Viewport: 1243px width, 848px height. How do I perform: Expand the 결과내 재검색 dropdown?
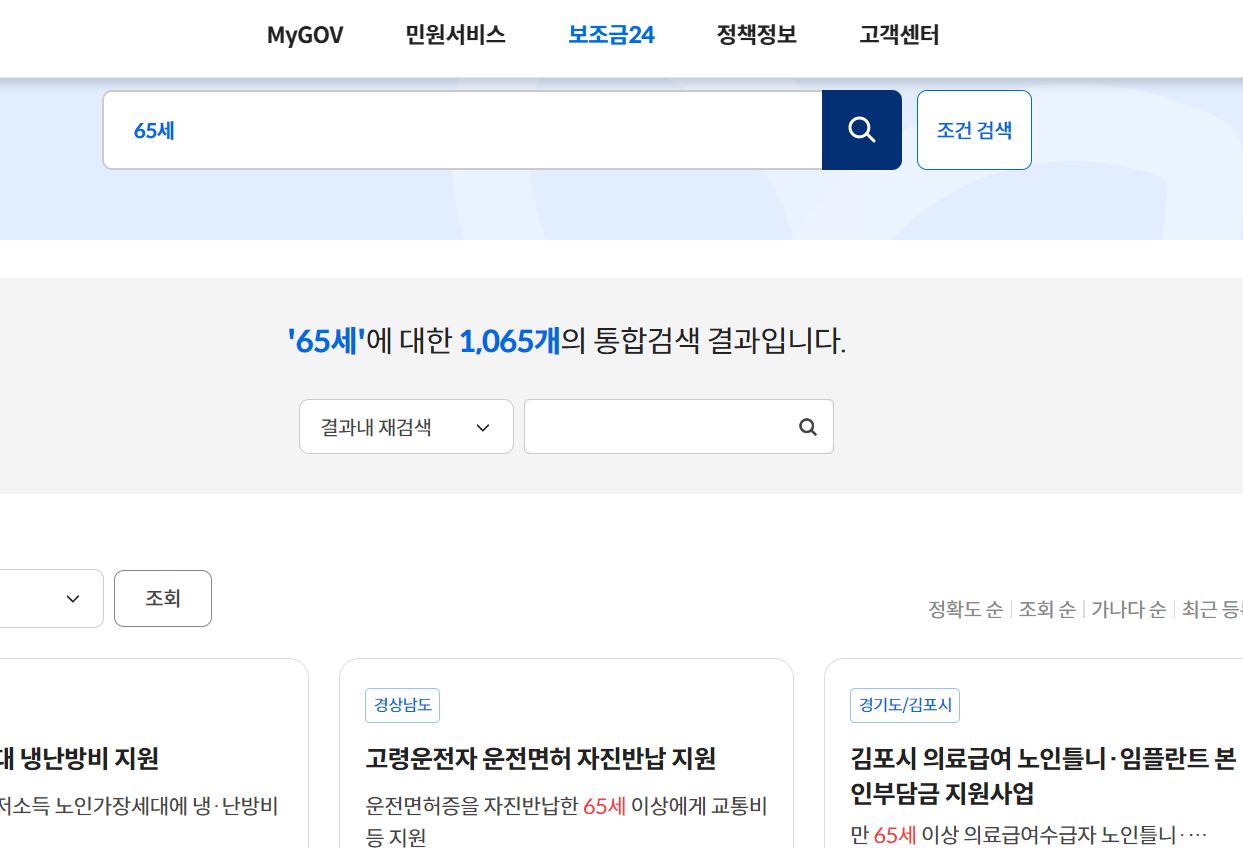coord(406,427)
